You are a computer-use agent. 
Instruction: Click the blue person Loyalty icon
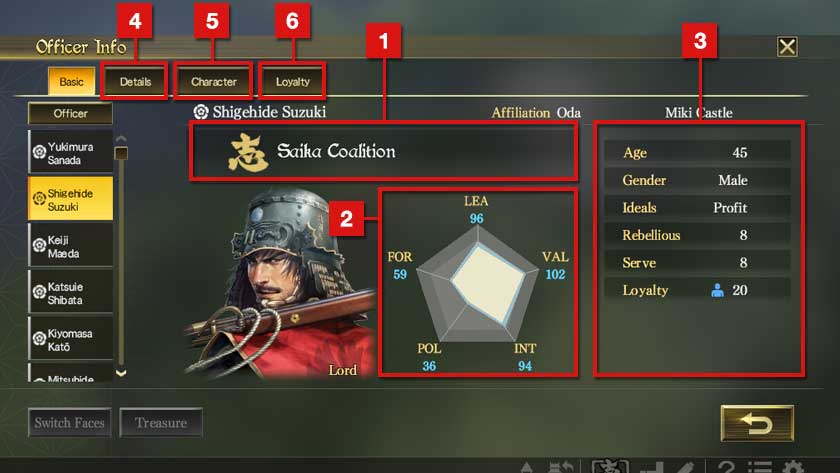[717, 290]
